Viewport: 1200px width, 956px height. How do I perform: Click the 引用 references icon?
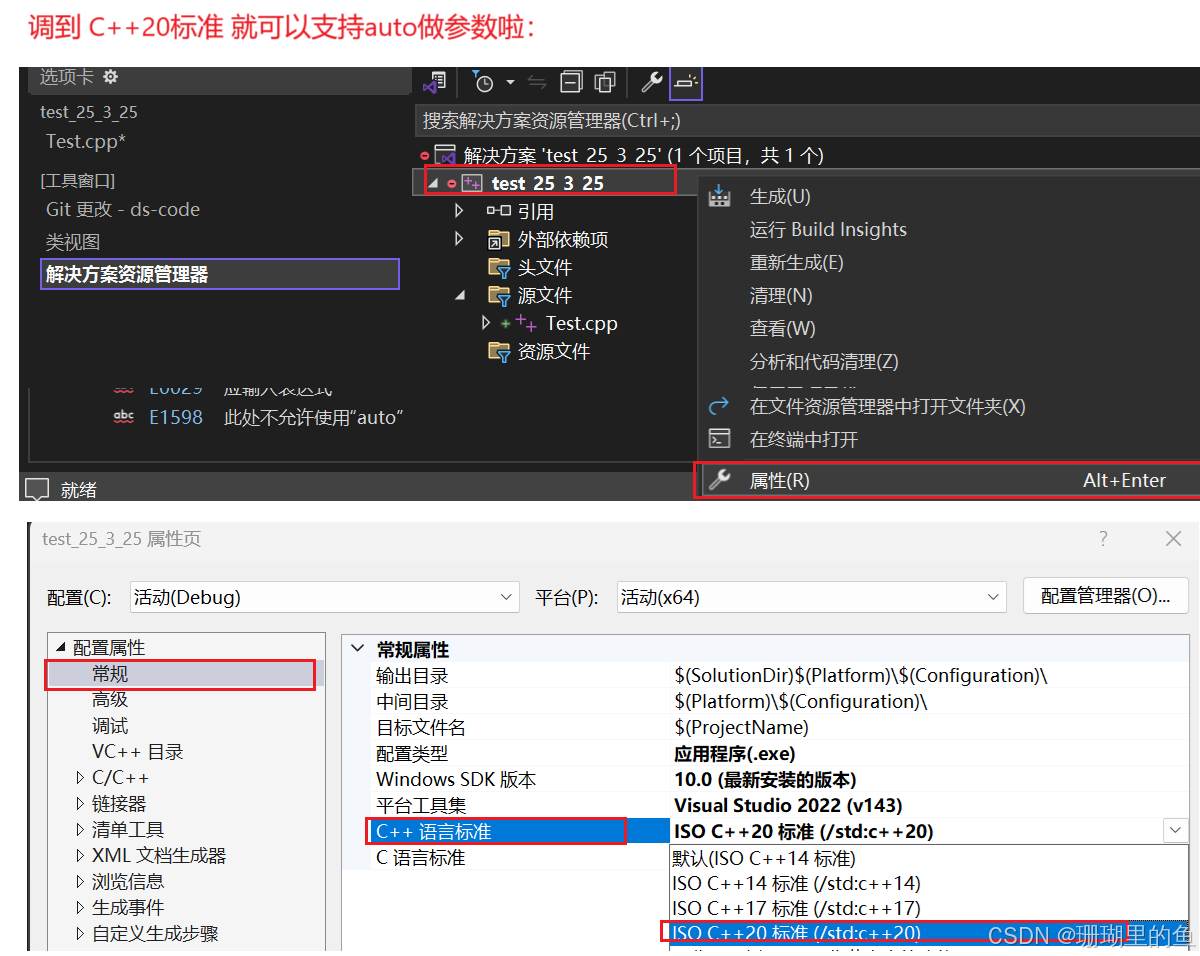(498, 211)
